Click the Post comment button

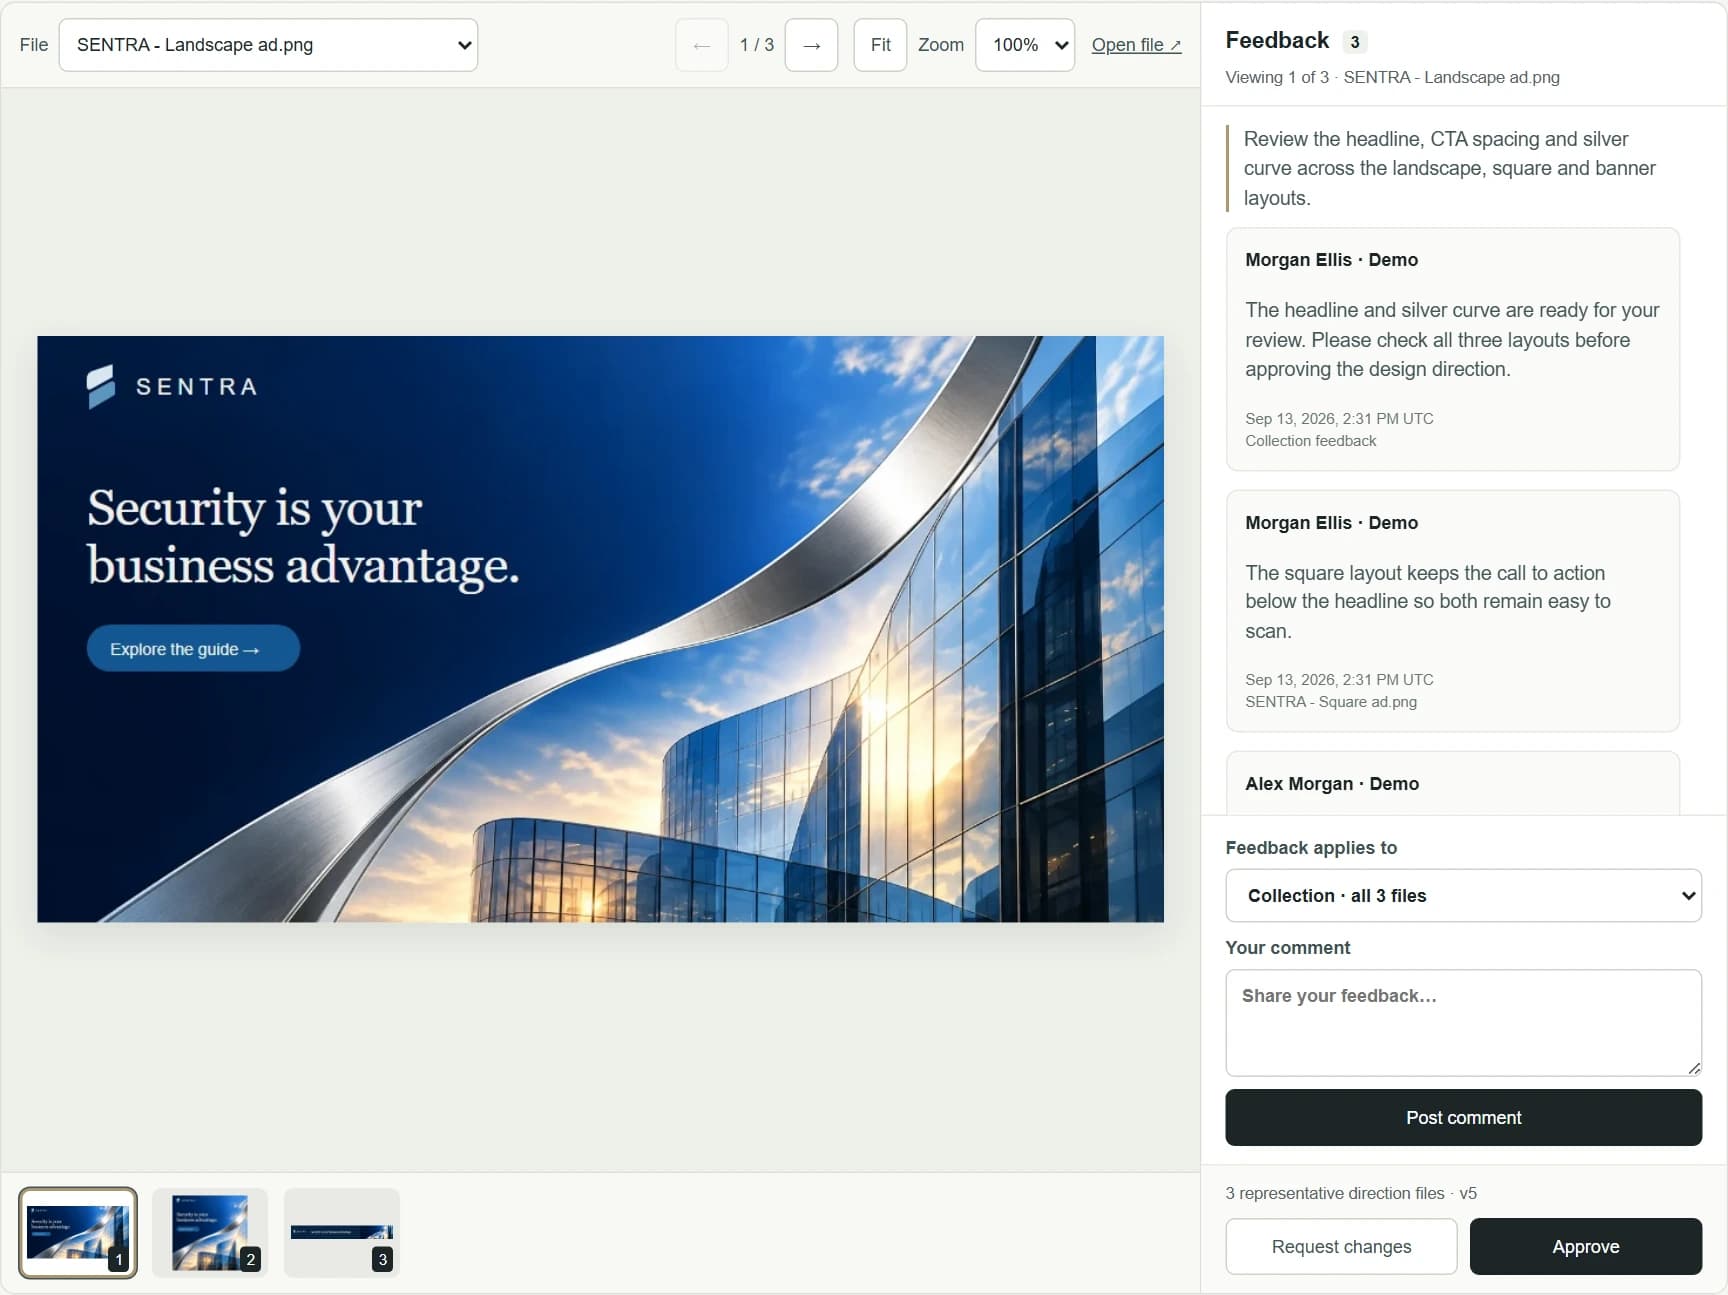[1463, 1117]
